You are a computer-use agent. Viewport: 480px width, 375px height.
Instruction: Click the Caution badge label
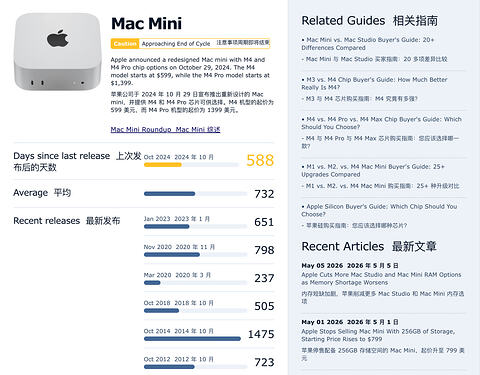[125, 44]
